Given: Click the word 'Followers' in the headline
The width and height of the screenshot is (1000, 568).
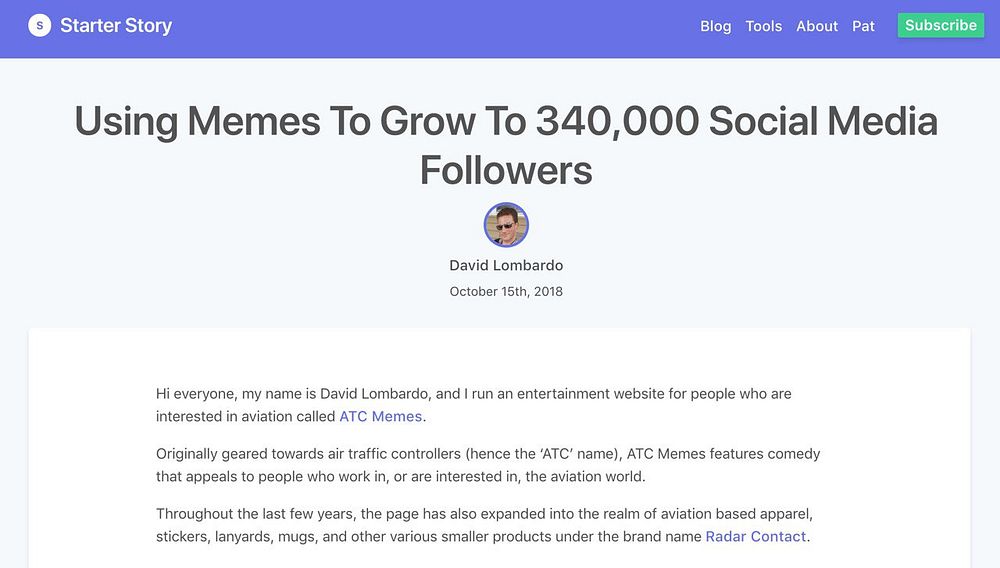Looking at the screenshot, I should click(x=506, y=170).
